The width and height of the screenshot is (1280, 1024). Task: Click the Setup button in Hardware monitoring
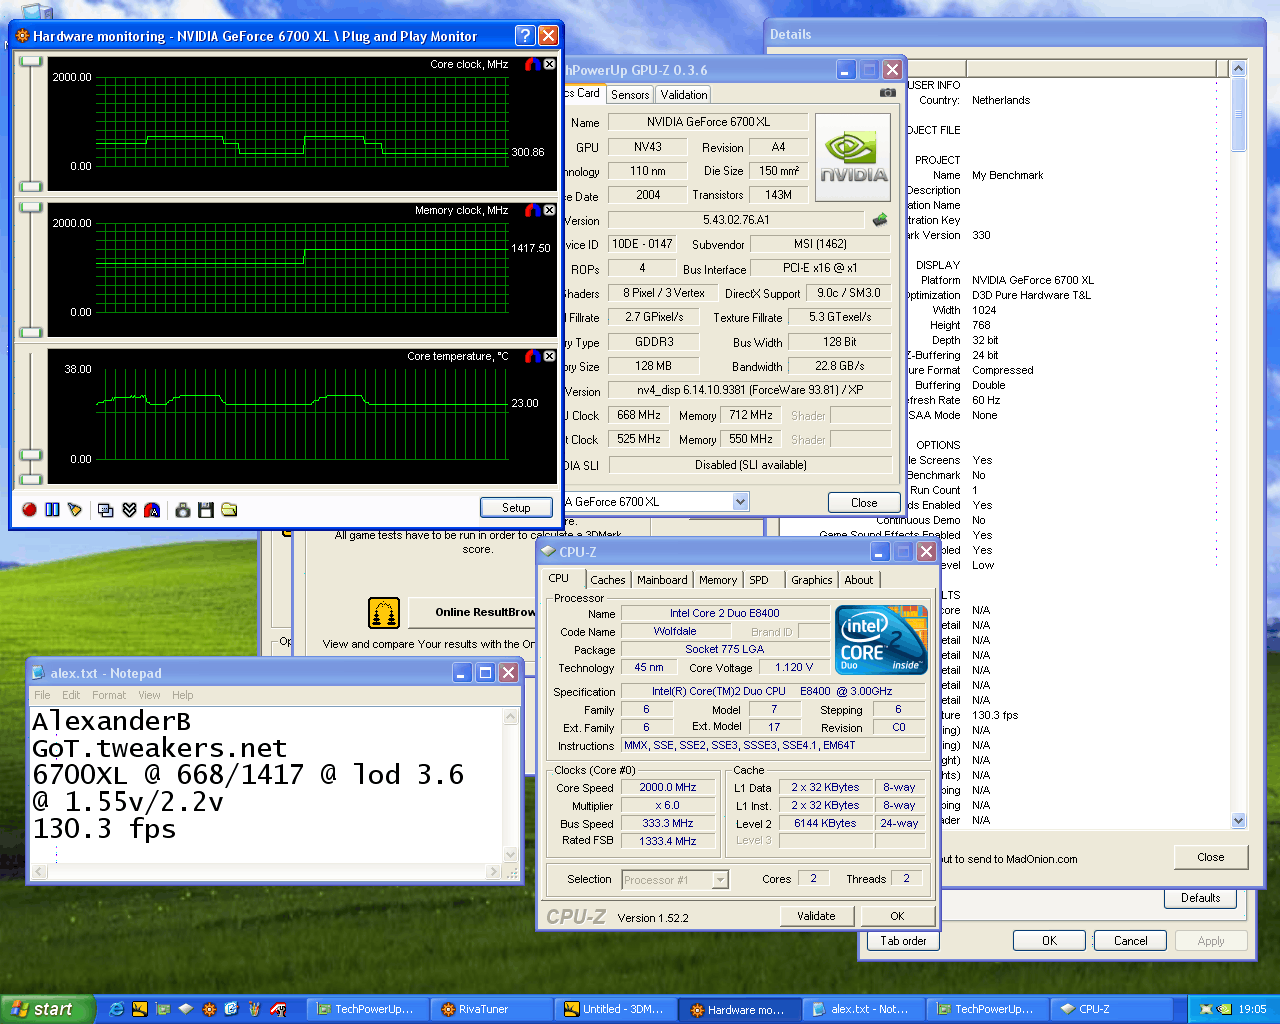516,508
